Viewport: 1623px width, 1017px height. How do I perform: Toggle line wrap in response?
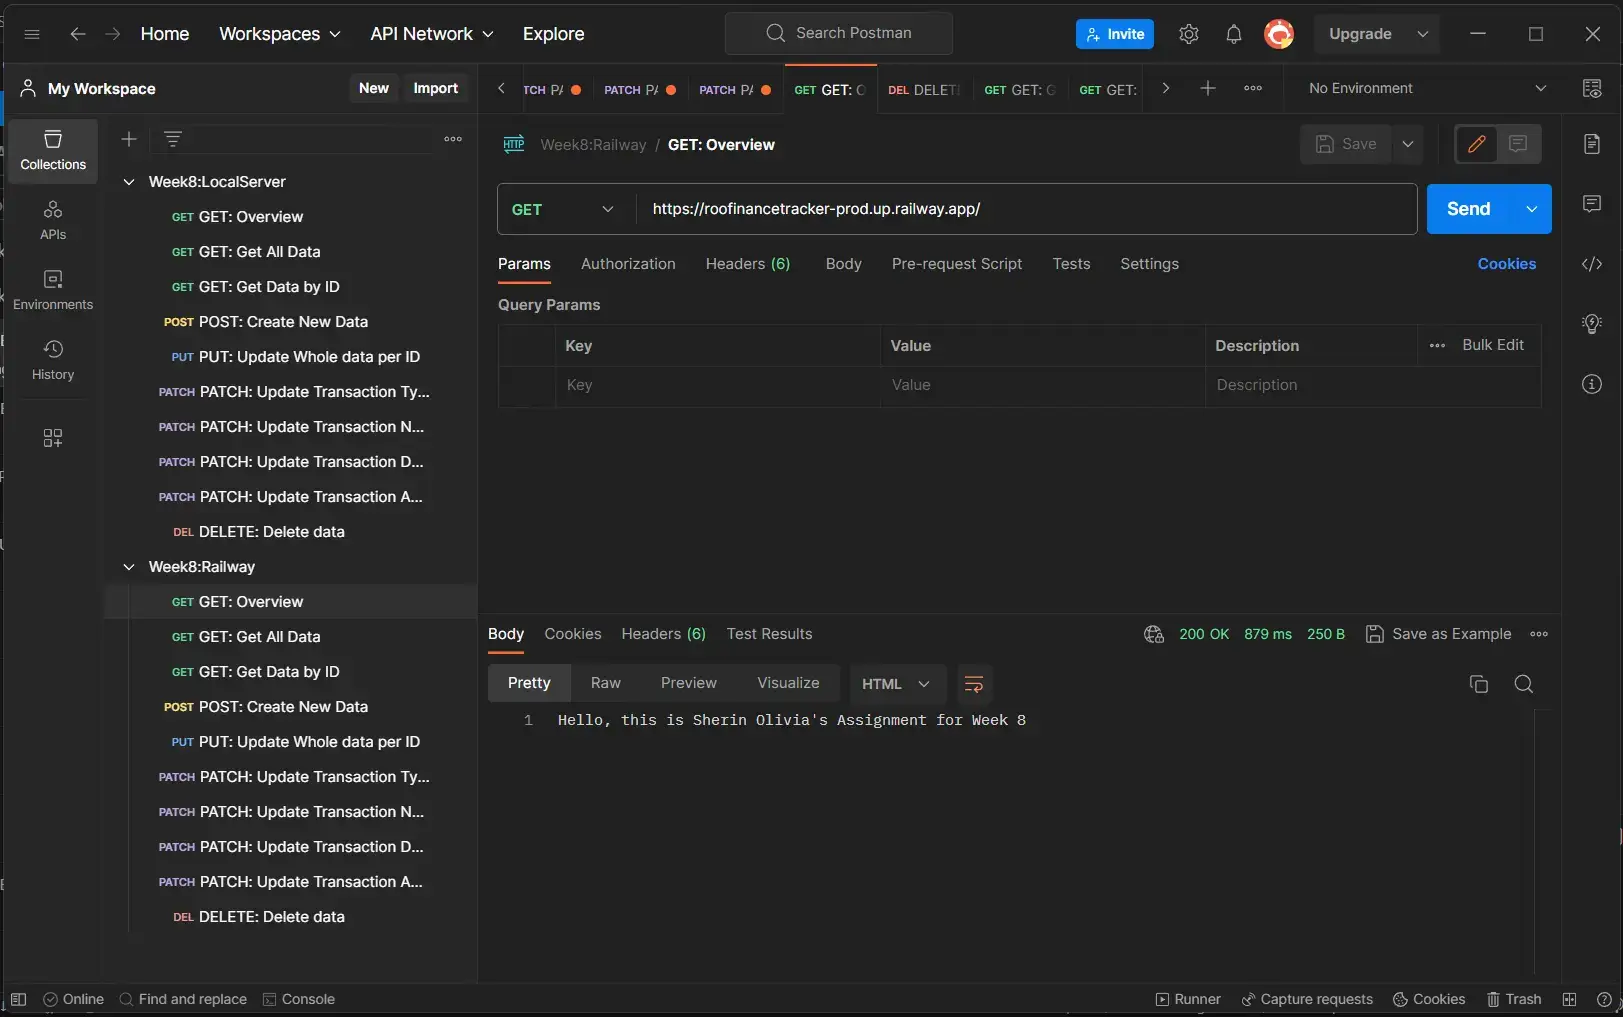pyautogui.click(x=974, y=684)
